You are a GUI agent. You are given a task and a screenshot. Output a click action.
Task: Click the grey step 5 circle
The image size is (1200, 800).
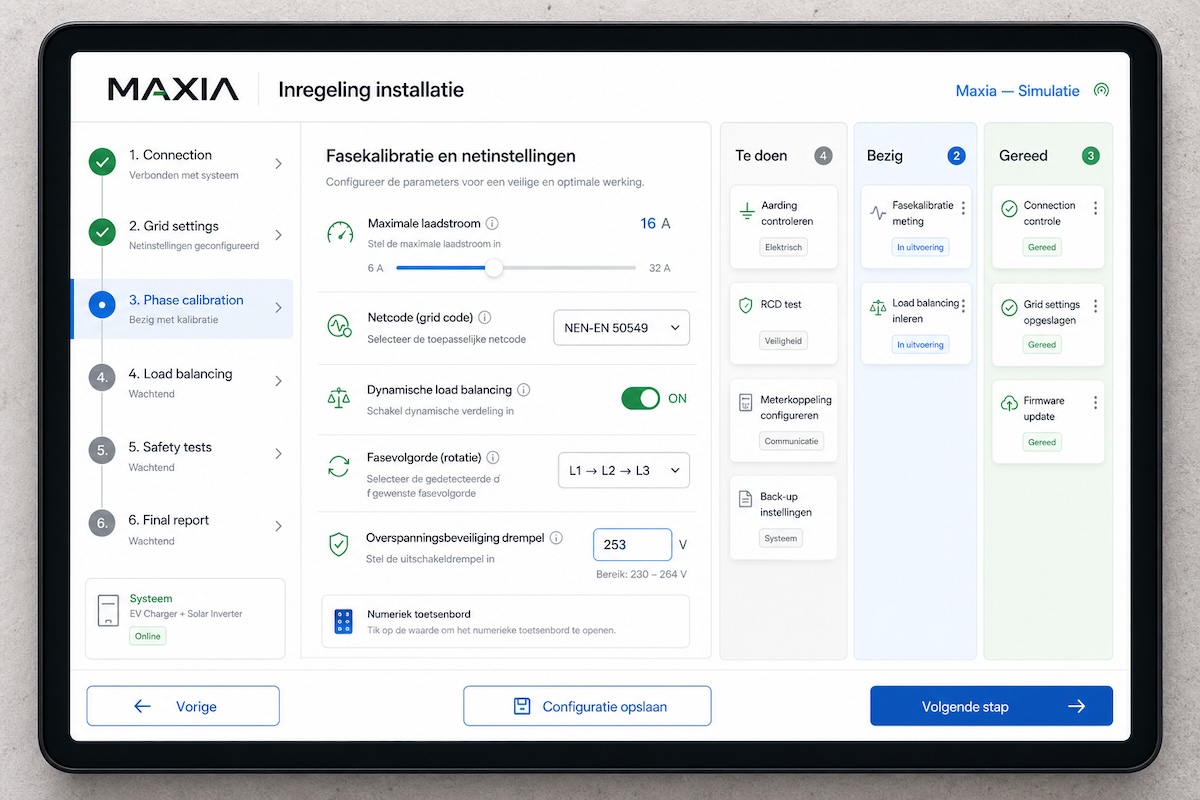click(x=101, y=450)
